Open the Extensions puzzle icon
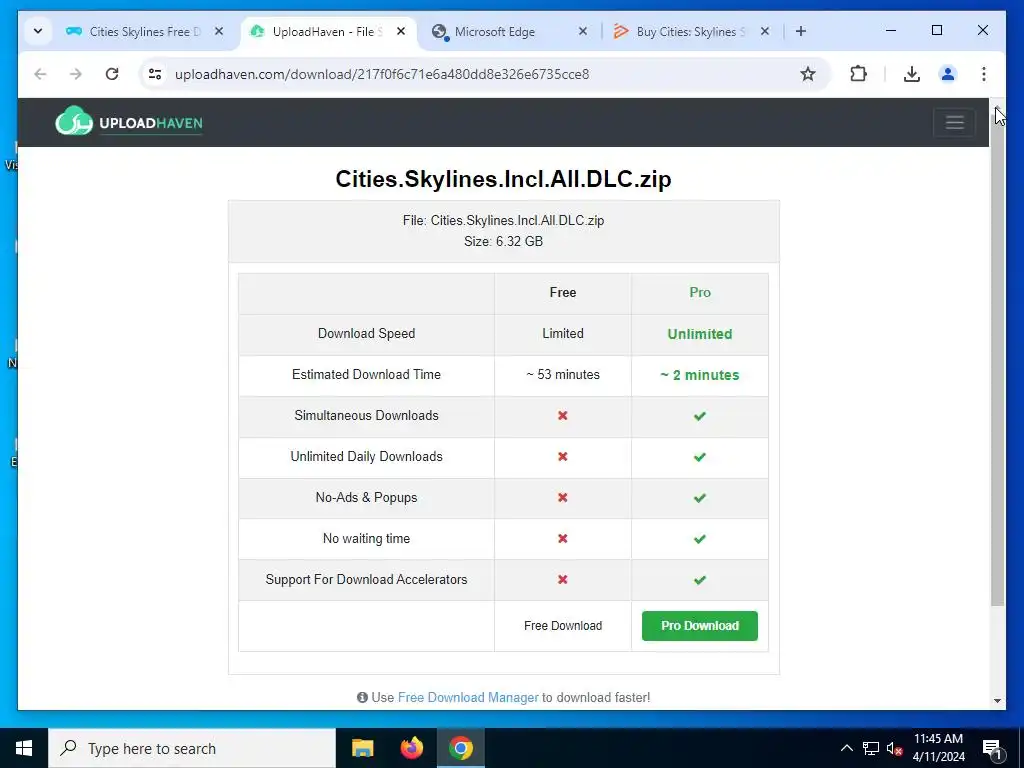1024x768 pixels. click(x=858, y=74)
